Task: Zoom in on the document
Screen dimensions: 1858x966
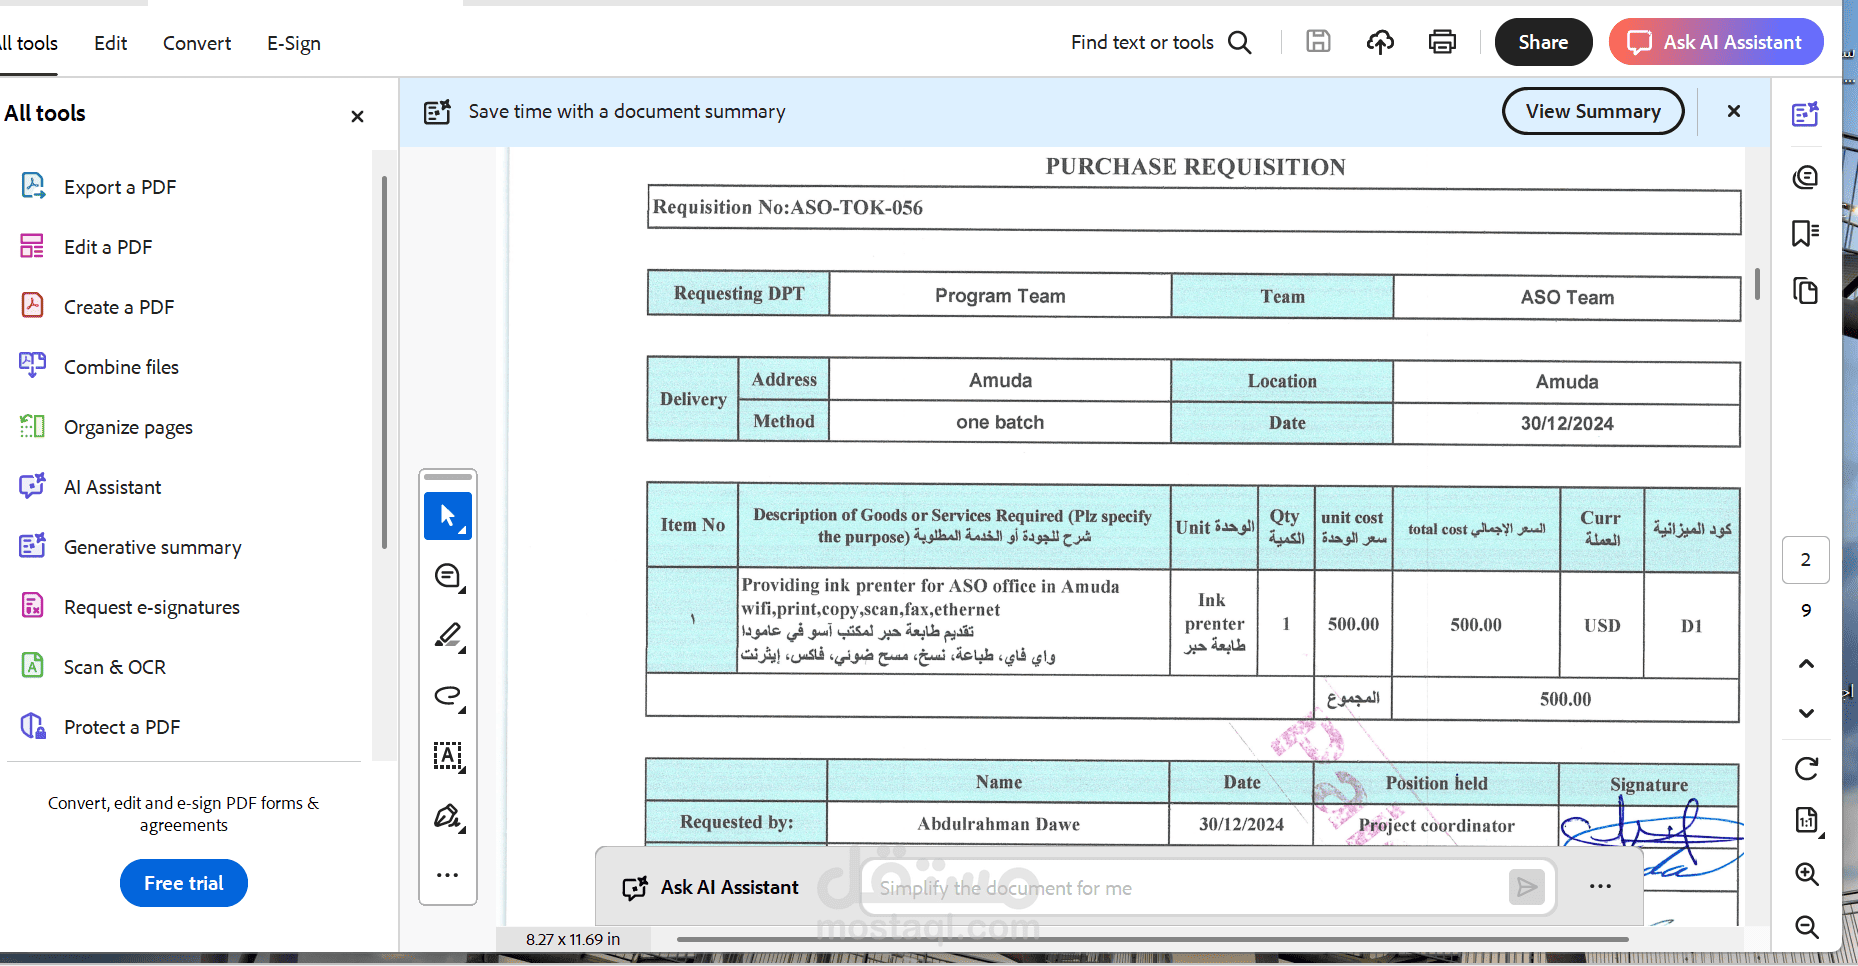Action: point(1806,874)
